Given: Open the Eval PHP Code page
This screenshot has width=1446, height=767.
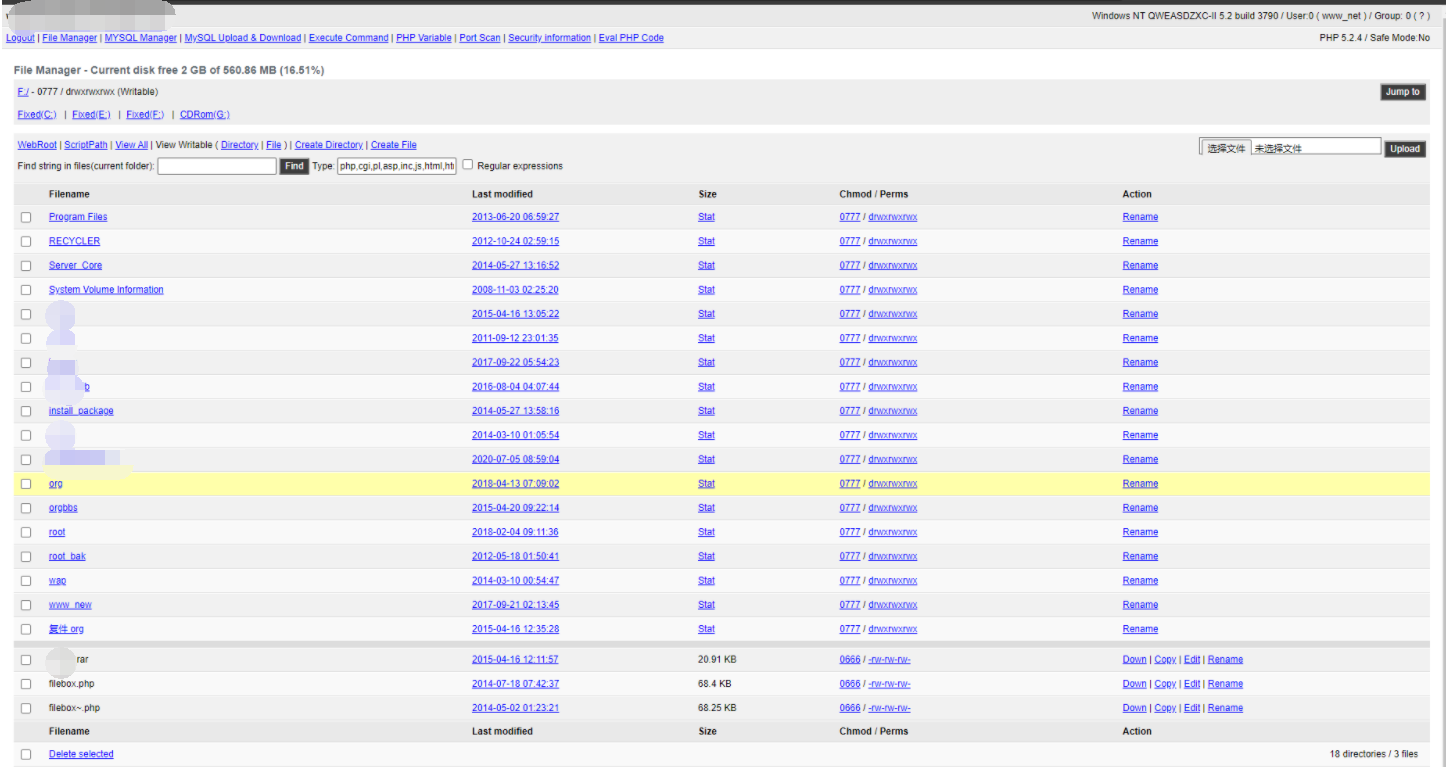Looking at the screenshot, I should [x=631, y=38].
